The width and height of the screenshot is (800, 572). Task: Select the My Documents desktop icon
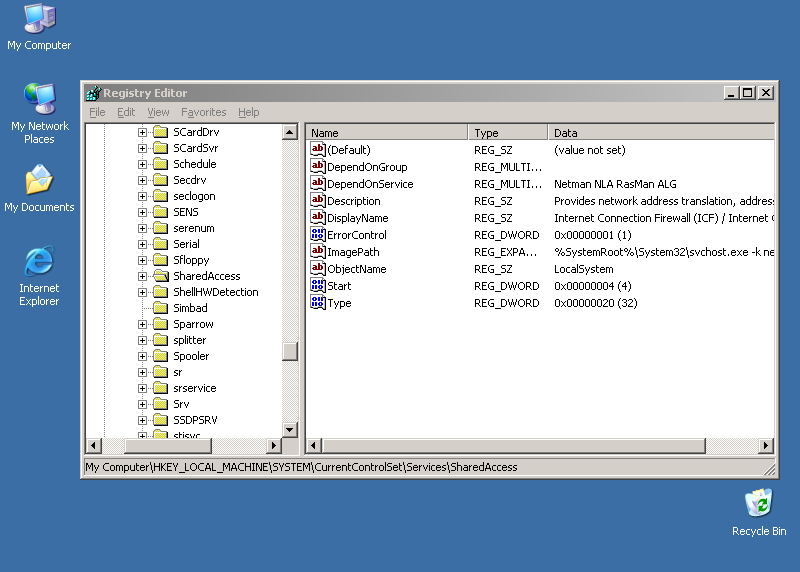tap(39, 188)
